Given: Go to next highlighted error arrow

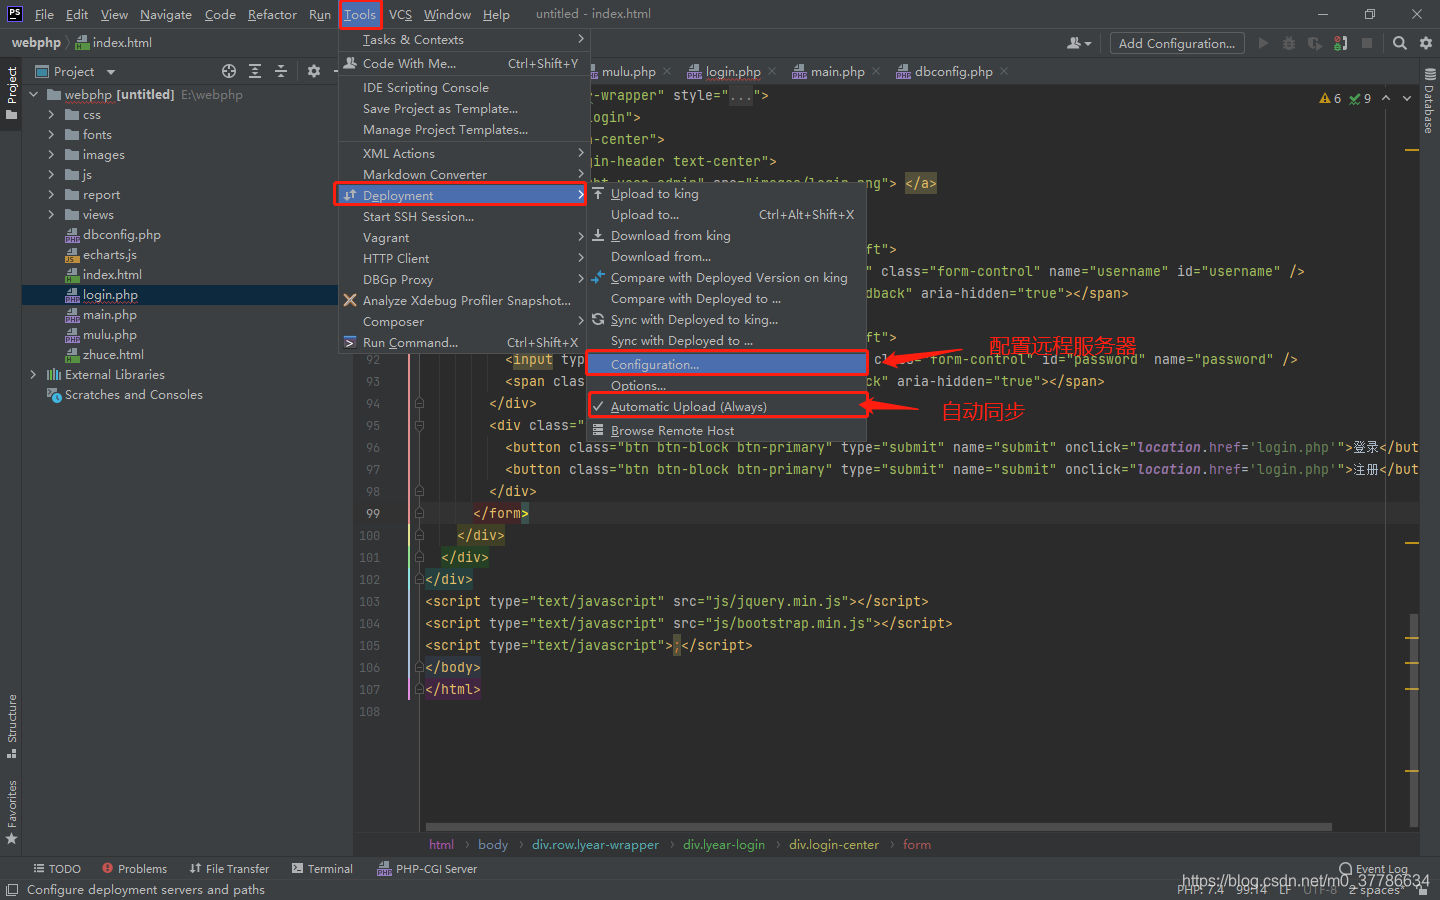Looking at the screenshot, I should pos(1407,98).
